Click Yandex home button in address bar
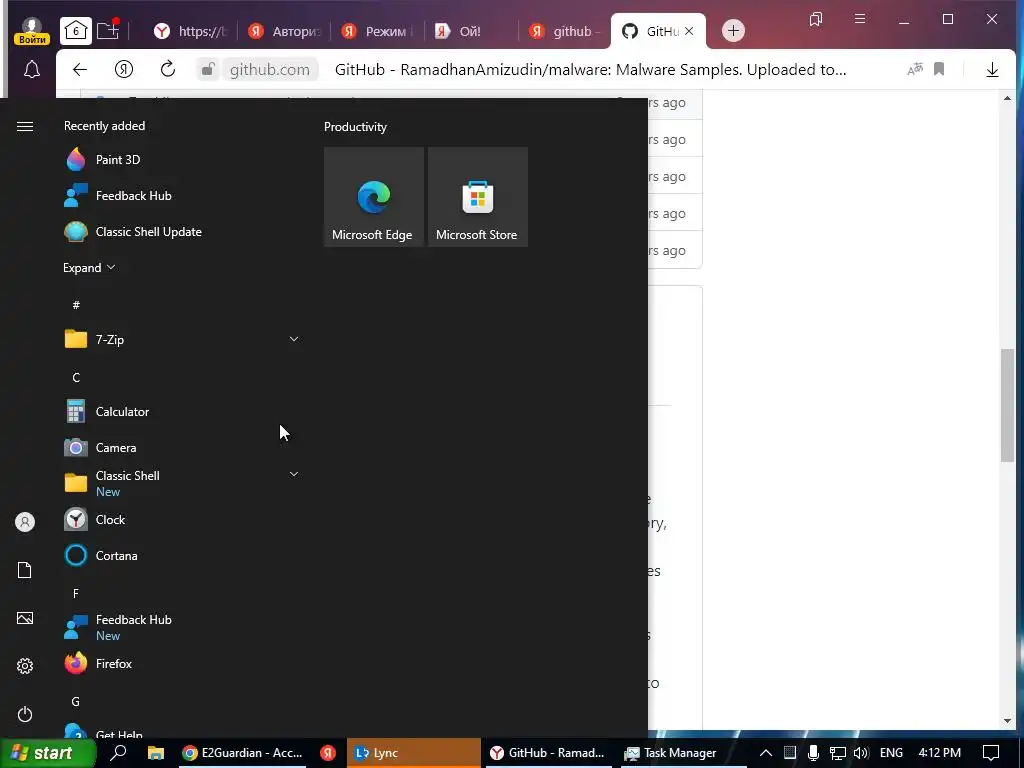The height and width of the screenshot is (768, 1024). point(123,69)
